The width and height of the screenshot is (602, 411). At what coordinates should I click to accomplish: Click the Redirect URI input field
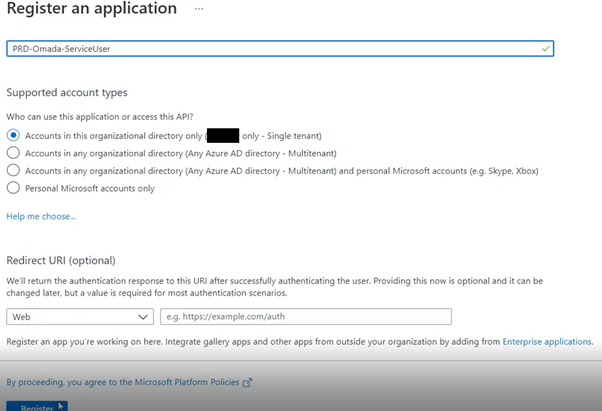point(306,317)
